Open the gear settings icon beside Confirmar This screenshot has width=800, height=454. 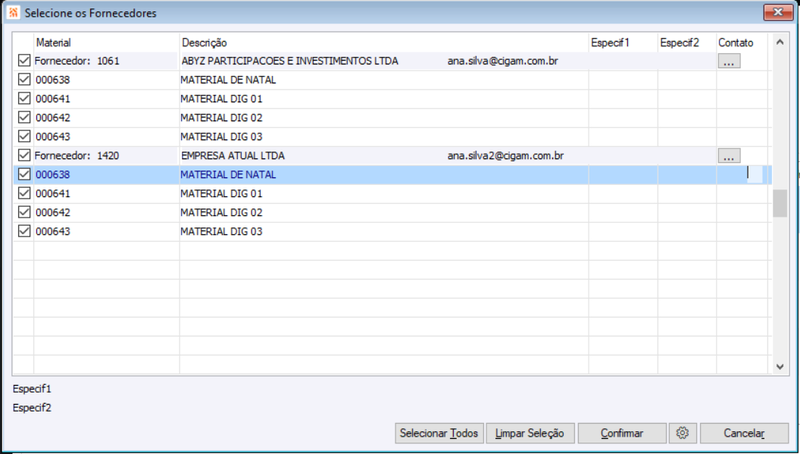point(683,433)
